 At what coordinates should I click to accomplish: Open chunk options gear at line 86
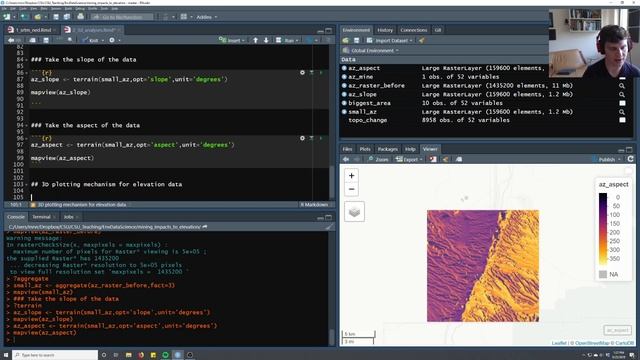pyautogui.click(x=302, y=73)
